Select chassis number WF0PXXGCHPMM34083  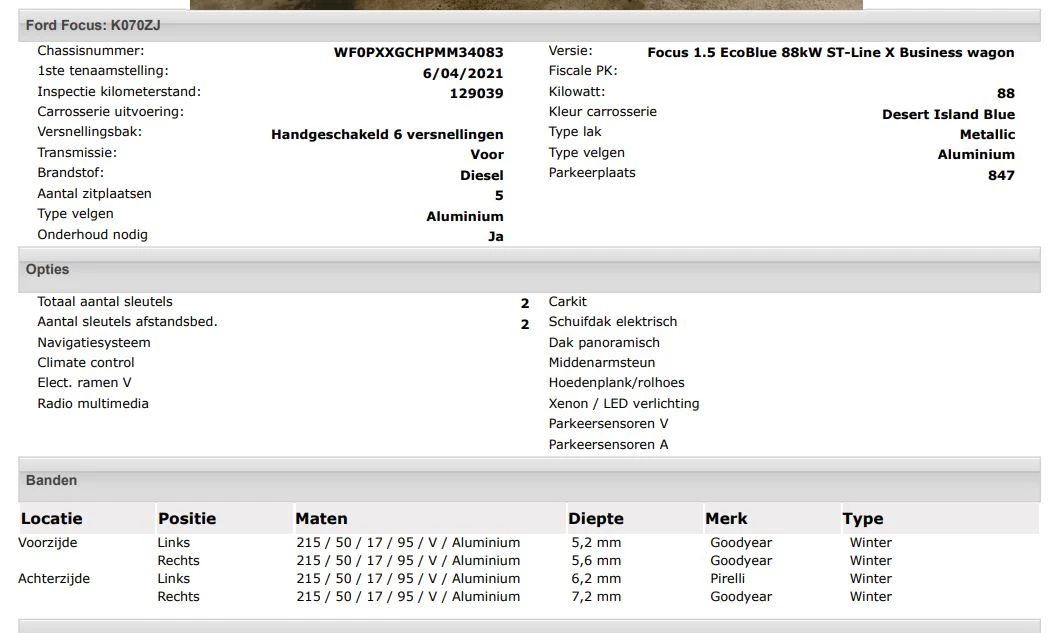click(418, 52)
